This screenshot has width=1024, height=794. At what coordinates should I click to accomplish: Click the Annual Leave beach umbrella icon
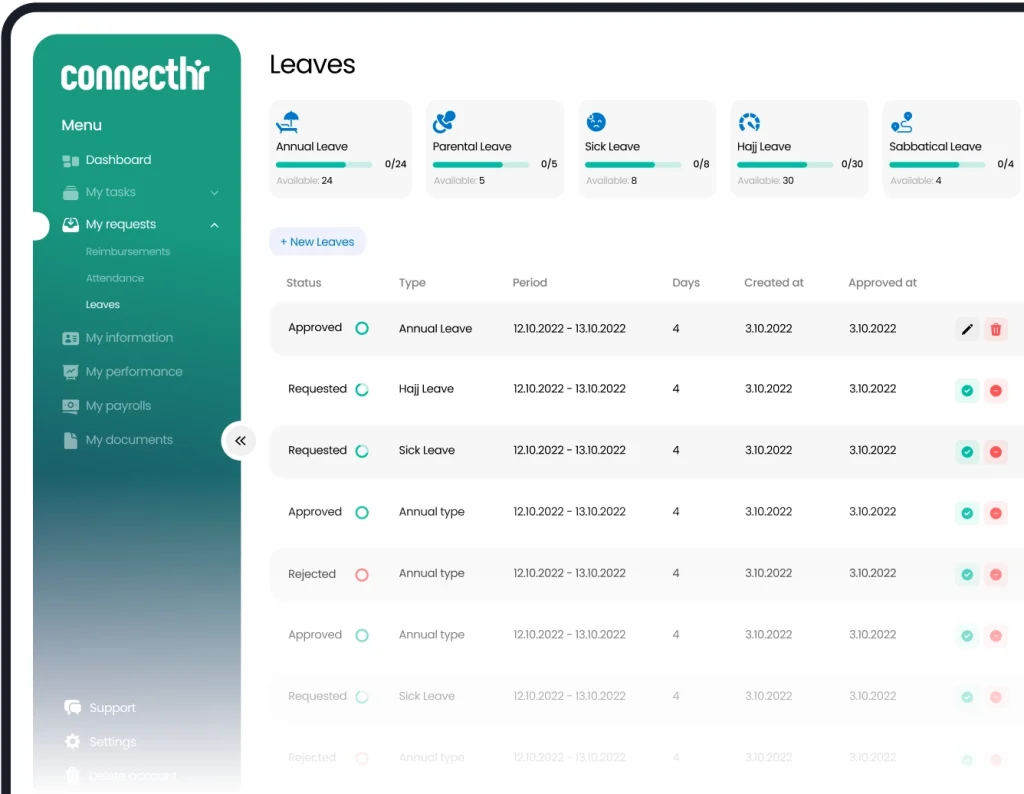[288, 121]
